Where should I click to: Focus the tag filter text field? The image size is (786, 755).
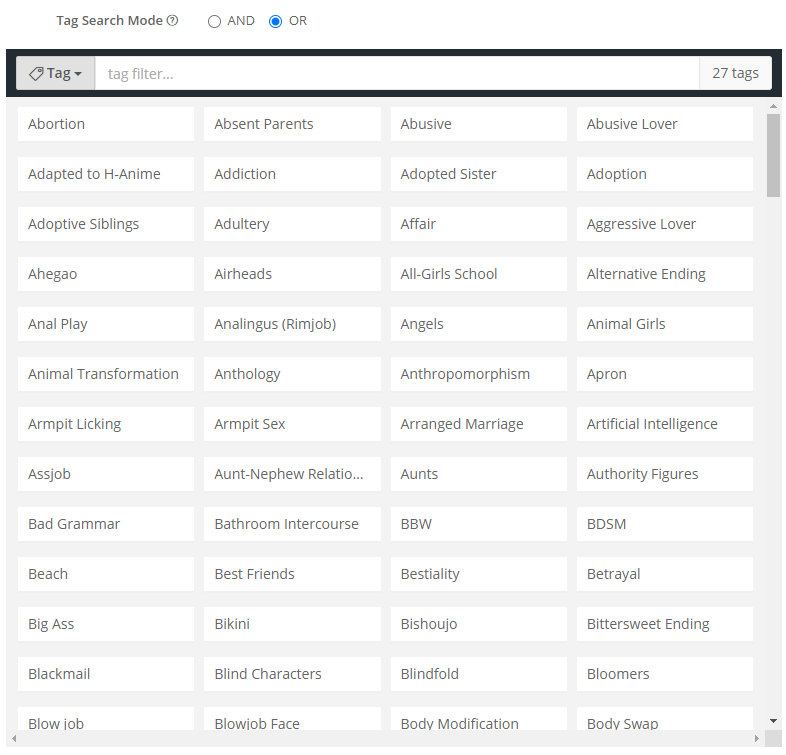coord(396,73)
